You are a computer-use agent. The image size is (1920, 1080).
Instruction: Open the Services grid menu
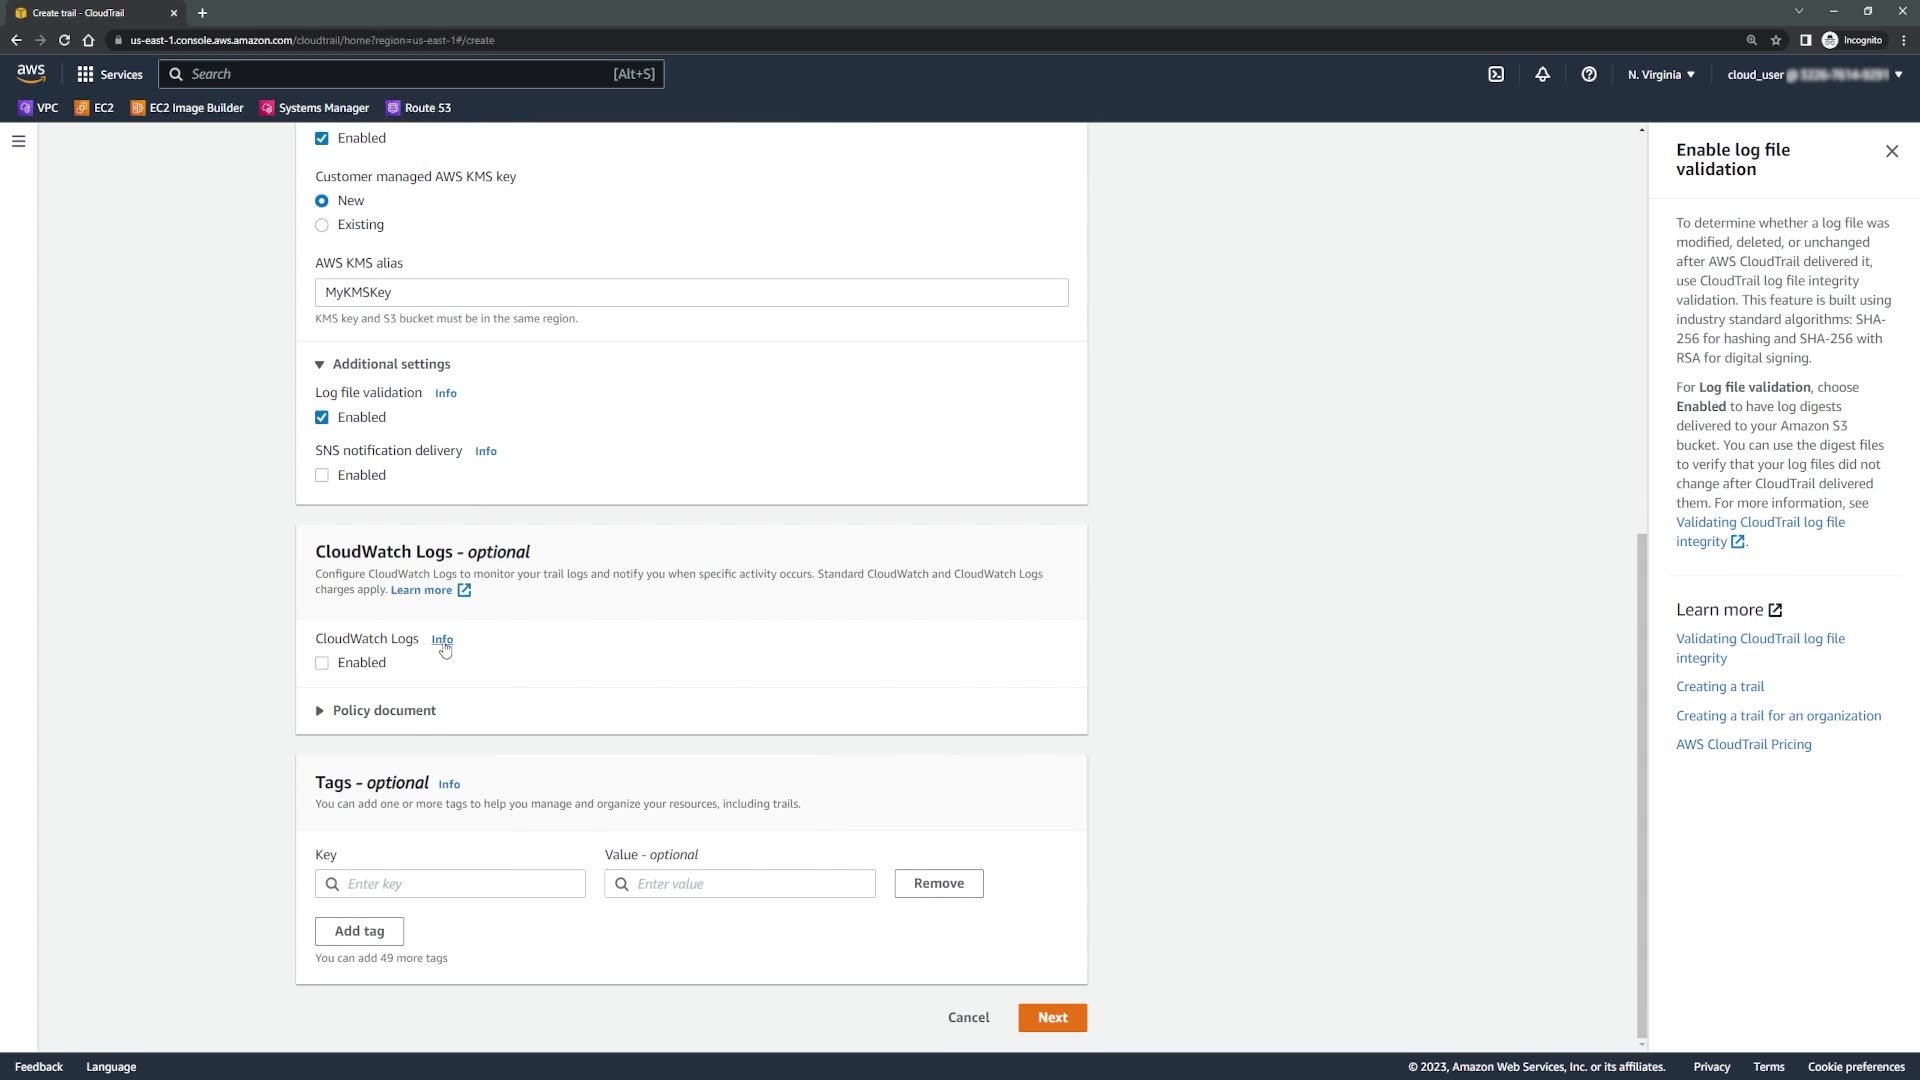tap(109, 74)
